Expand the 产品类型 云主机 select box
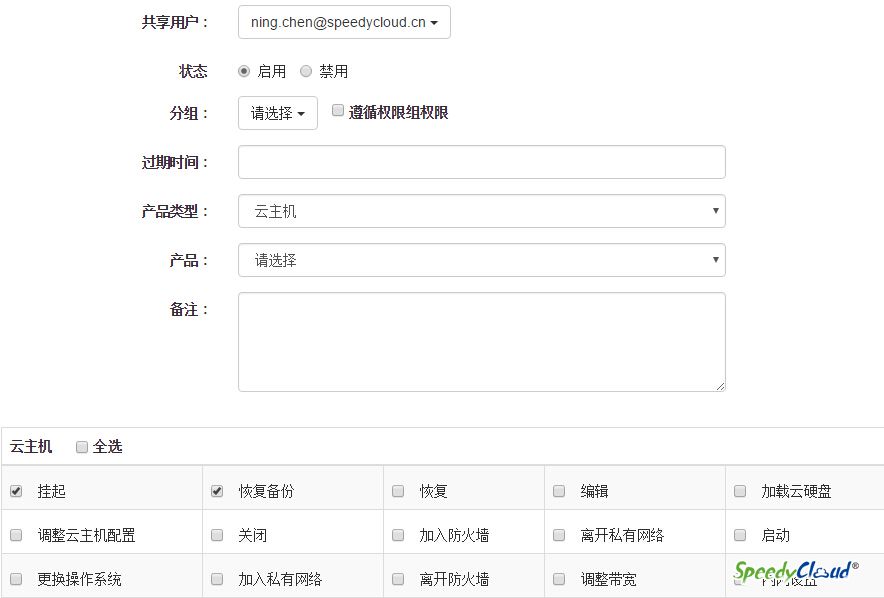The height and width of the screenshot is (598, 884). pos(481,211)
